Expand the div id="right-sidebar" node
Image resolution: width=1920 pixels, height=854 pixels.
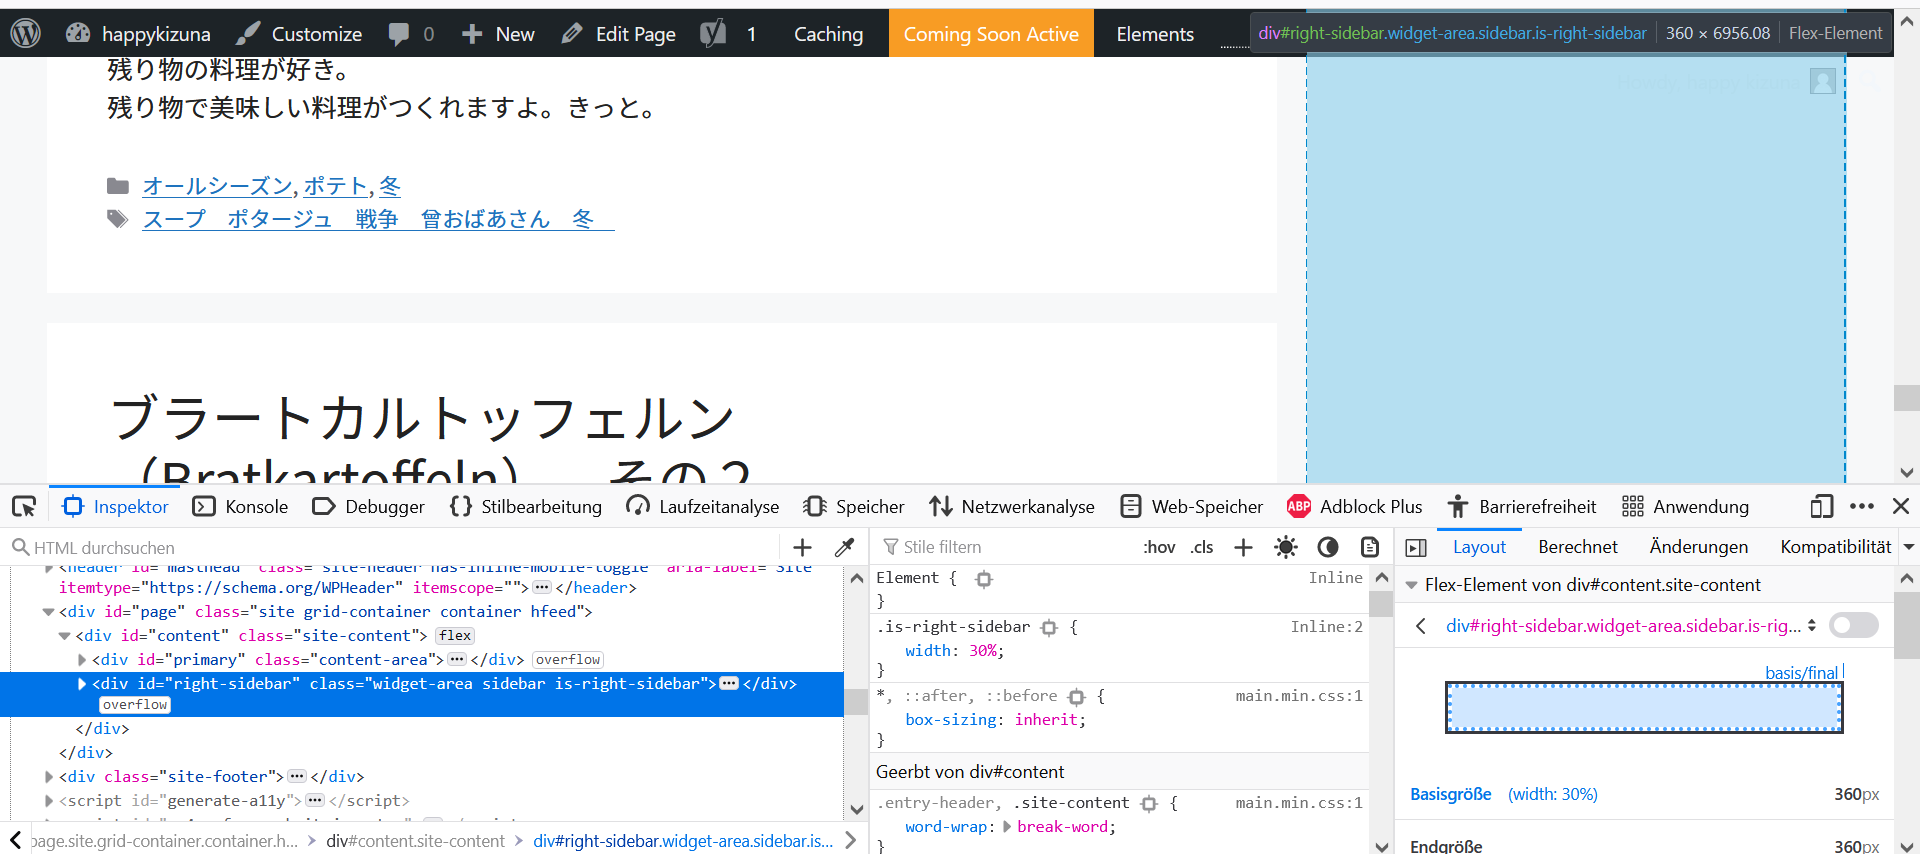coord(82,684)
